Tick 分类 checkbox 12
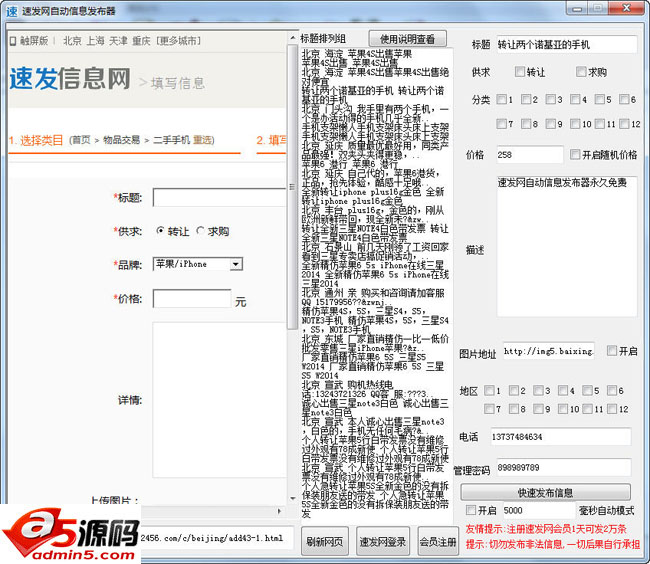 (624, 123)
